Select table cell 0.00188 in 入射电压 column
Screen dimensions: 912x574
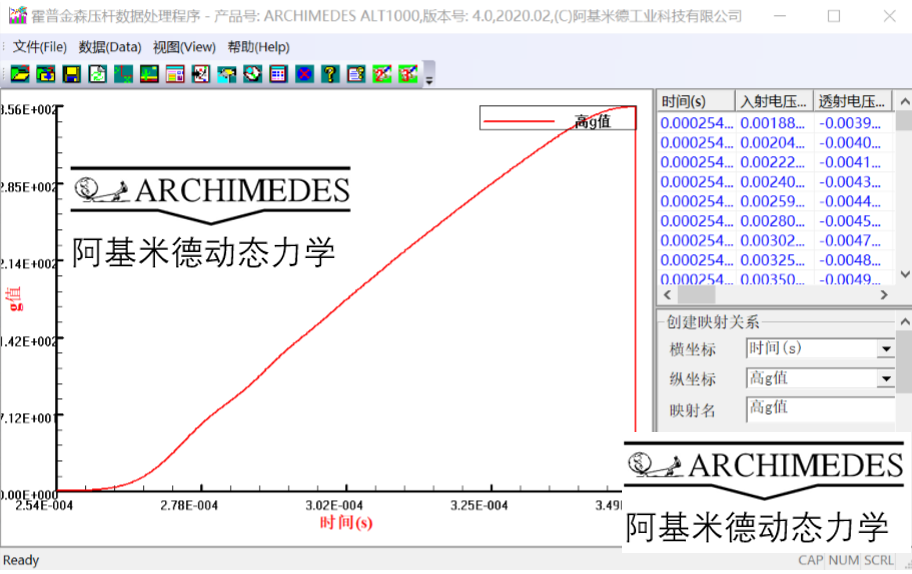[772, 123]
